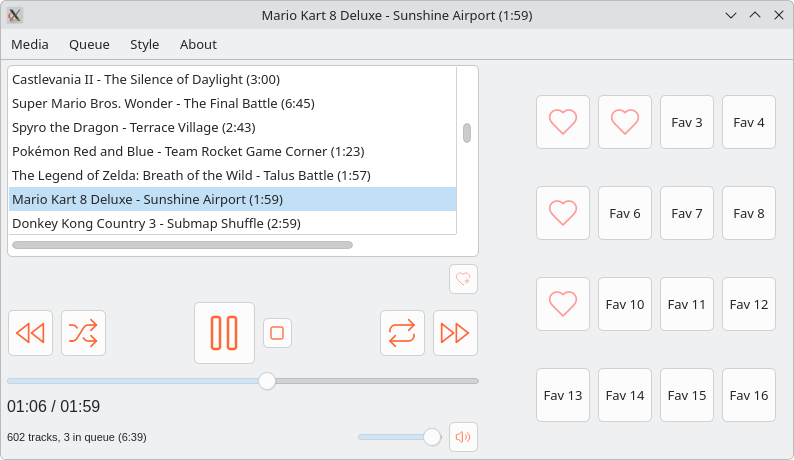794x460 pixels.
Task: Open the Queue menu
Action: click(x=89, y=44)
